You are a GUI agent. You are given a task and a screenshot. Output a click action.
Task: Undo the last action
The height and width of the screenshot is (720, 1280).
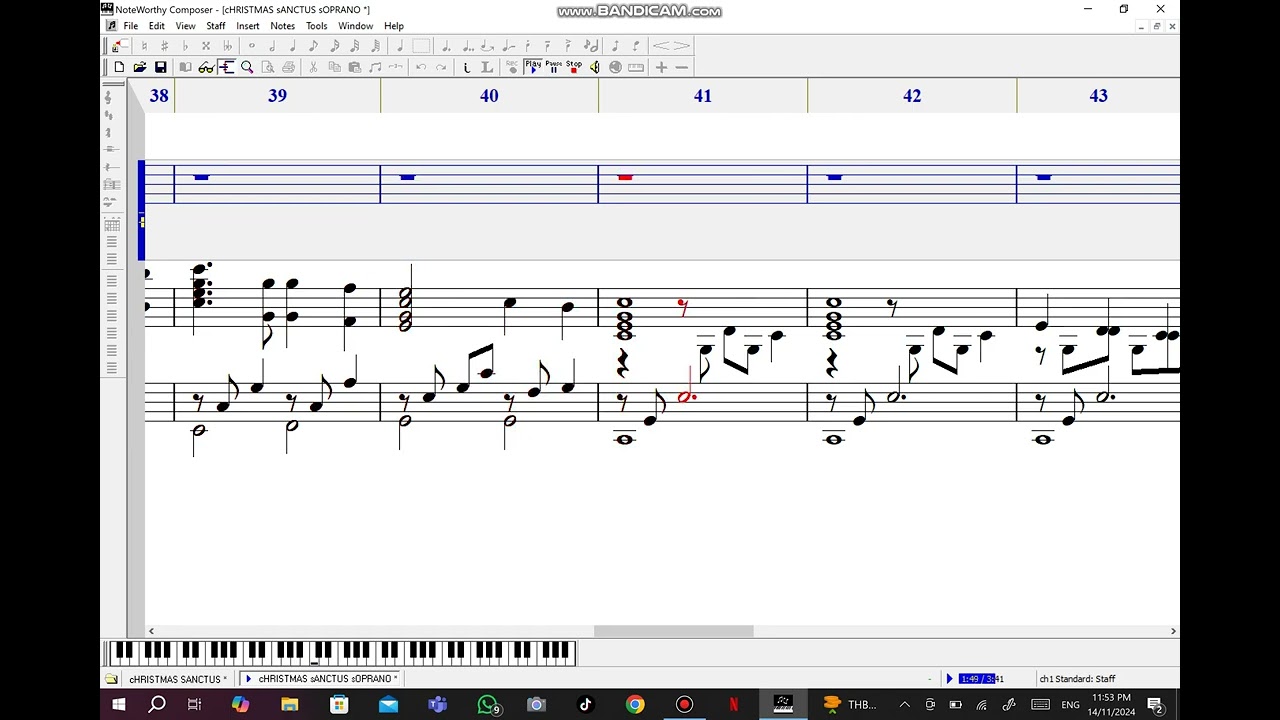421,67
